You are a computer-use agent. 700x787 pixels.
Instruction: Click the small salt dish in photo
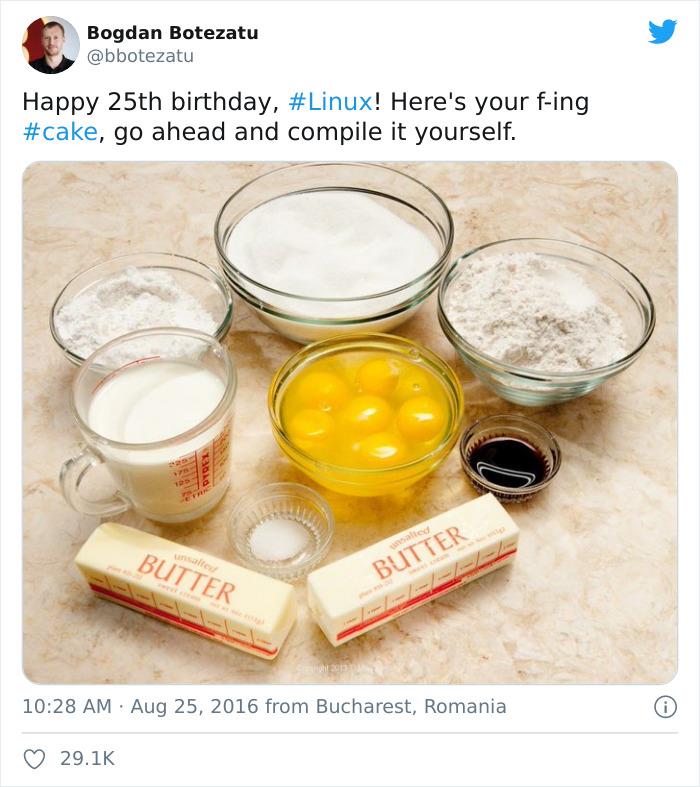point(281,529)
